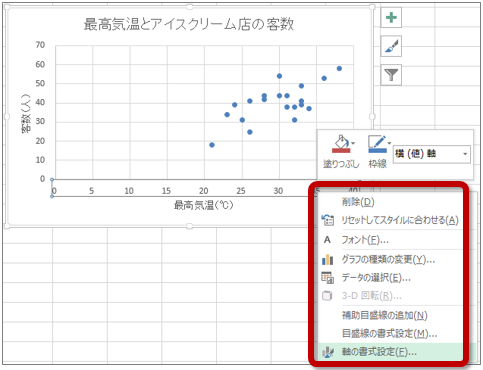
Task: Select the vertical axis title 客数(人)
Action: [26, 113]
